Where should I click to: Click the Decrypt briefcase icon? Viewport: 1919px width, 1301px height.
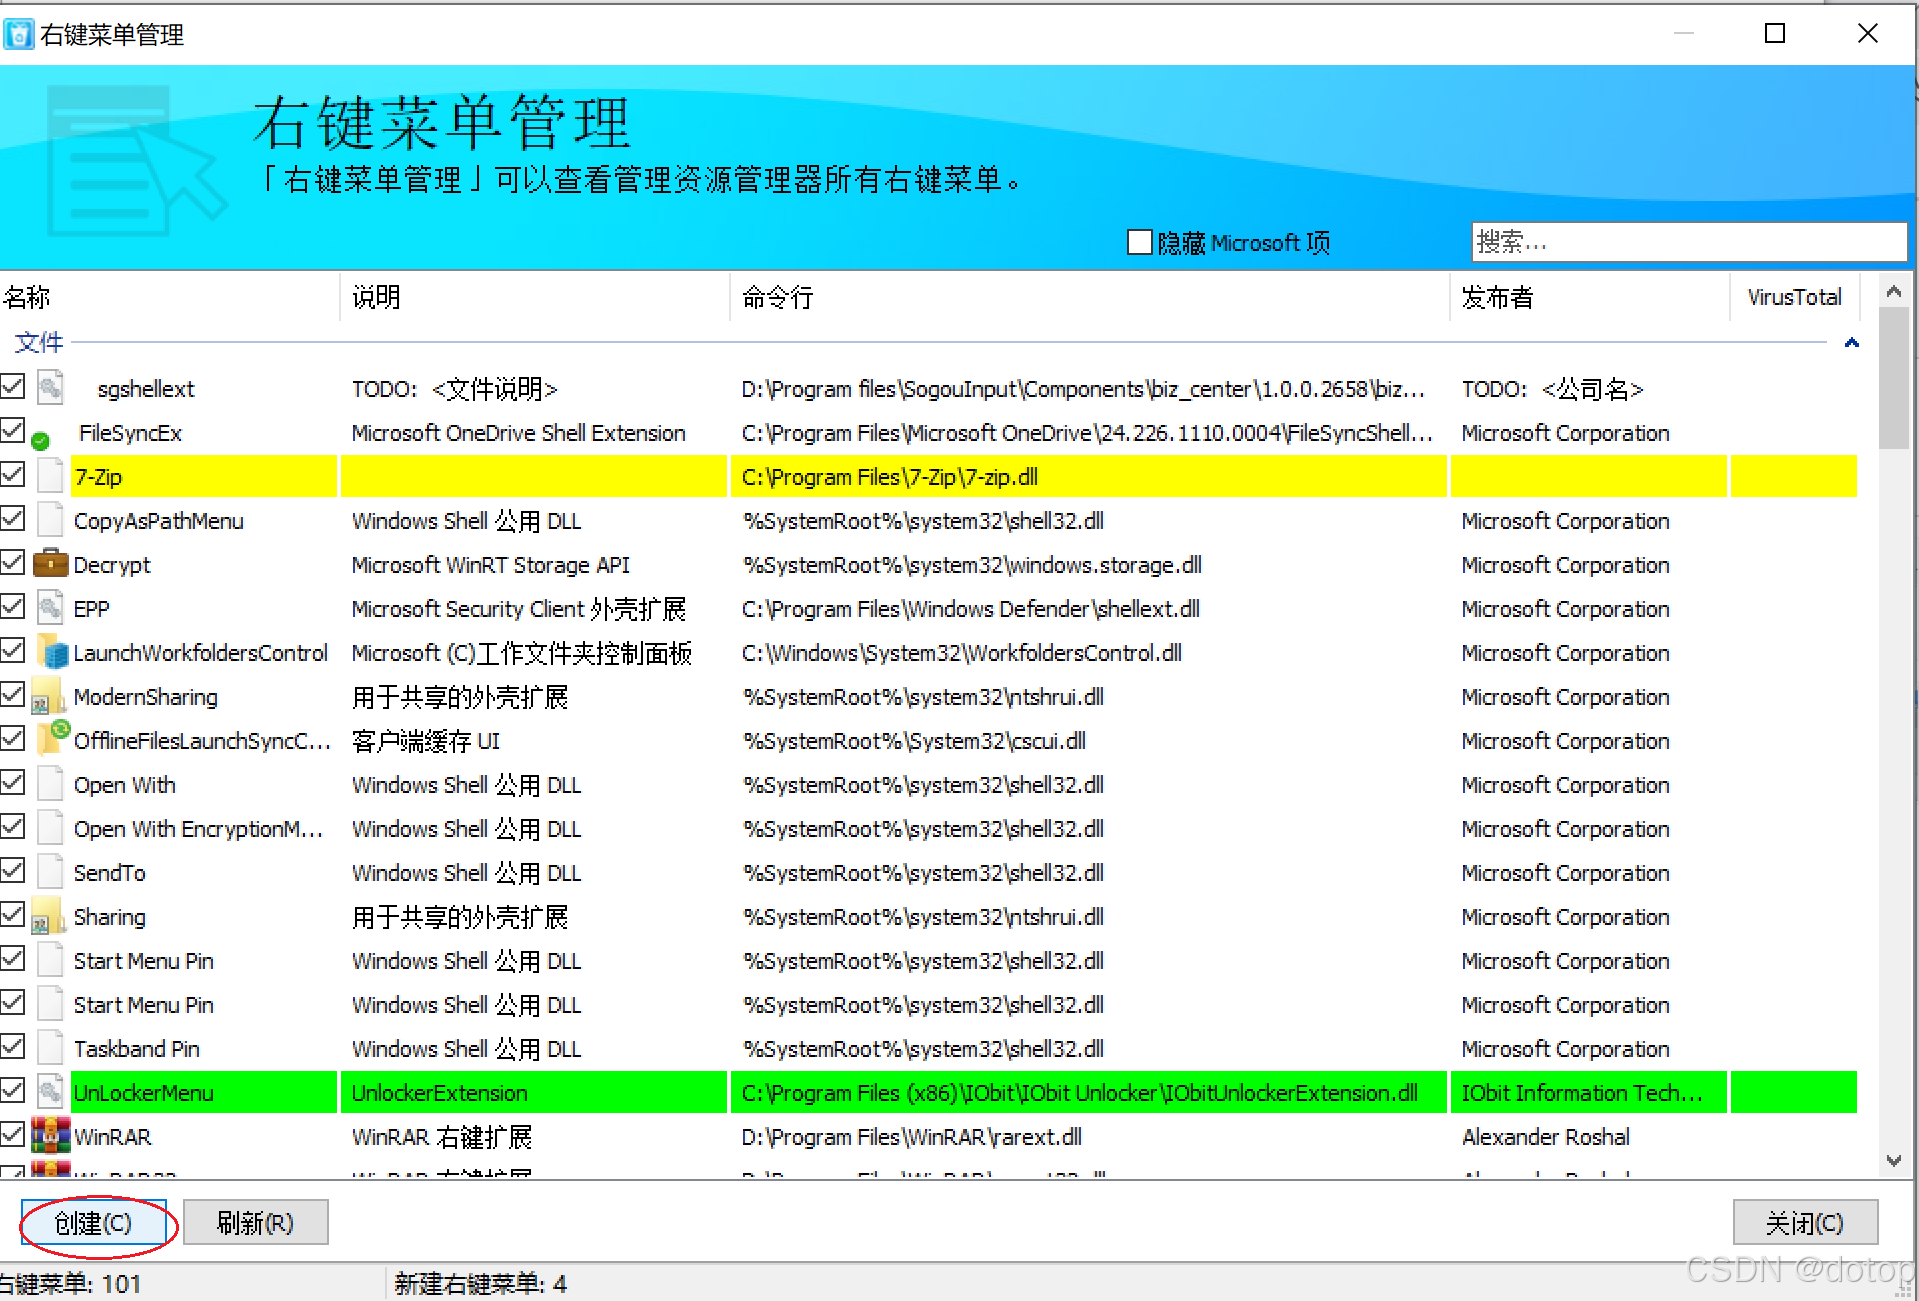(x=51, y=564)
